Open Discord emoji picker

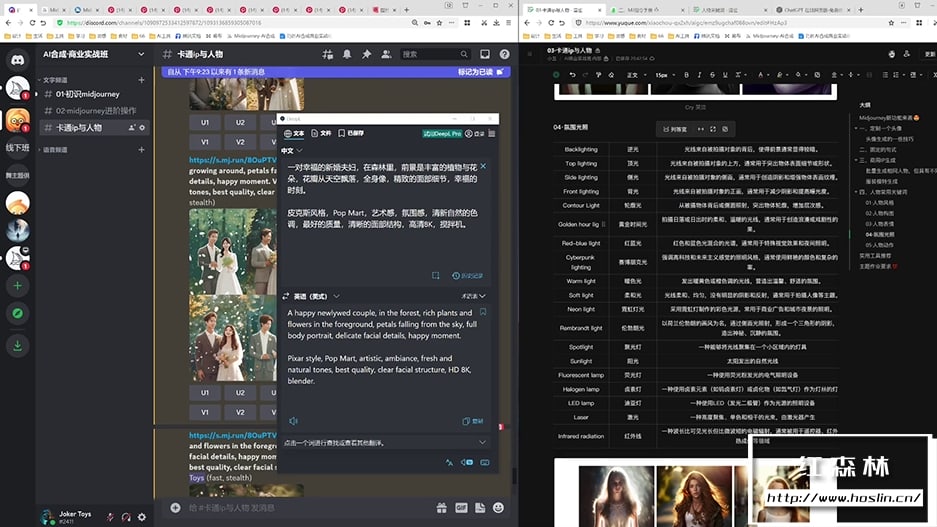pyautogui.click(x=498, y=507)
